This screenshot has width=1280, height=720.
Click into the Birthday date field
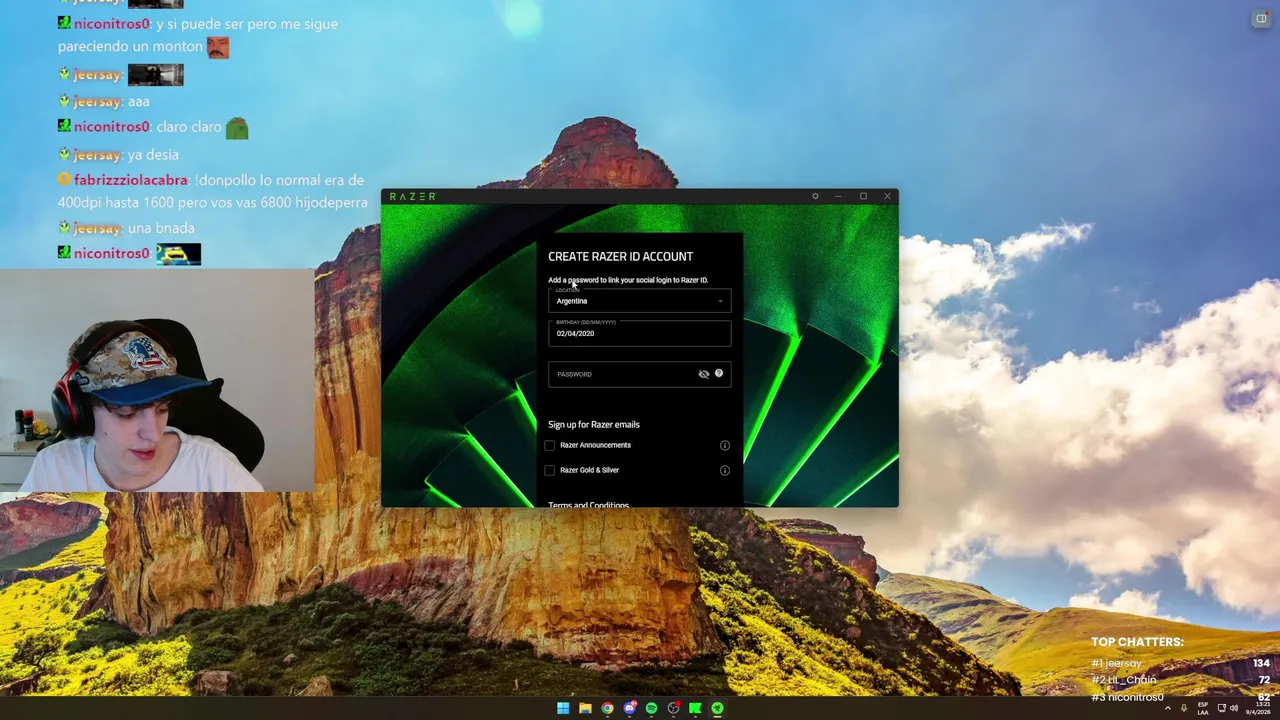(x=640, y=332)
